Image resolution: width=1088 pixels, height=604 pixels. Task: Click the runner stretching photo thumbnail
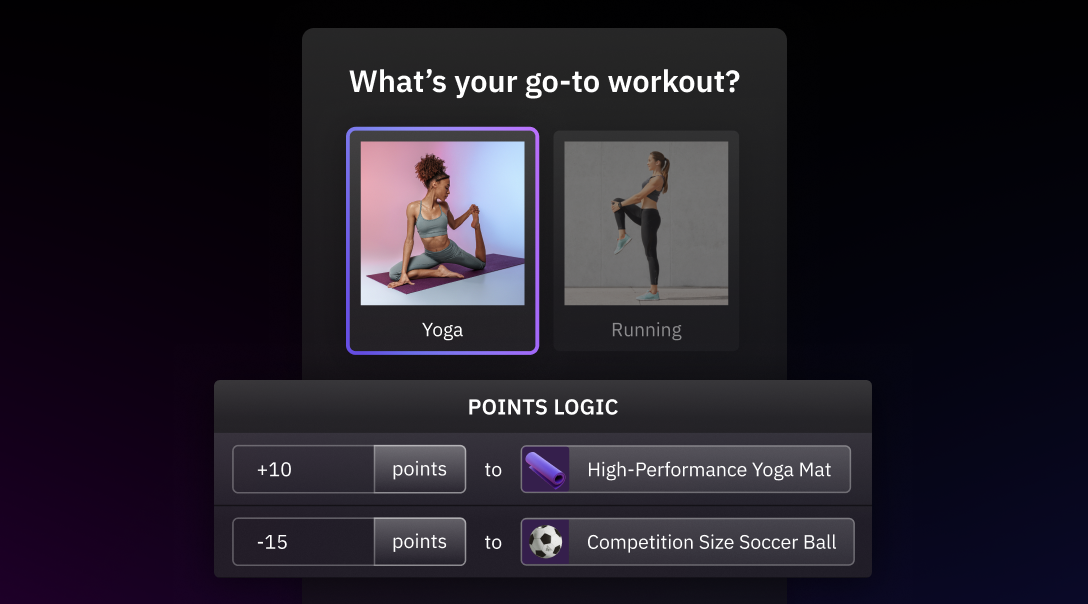(646, 224)
